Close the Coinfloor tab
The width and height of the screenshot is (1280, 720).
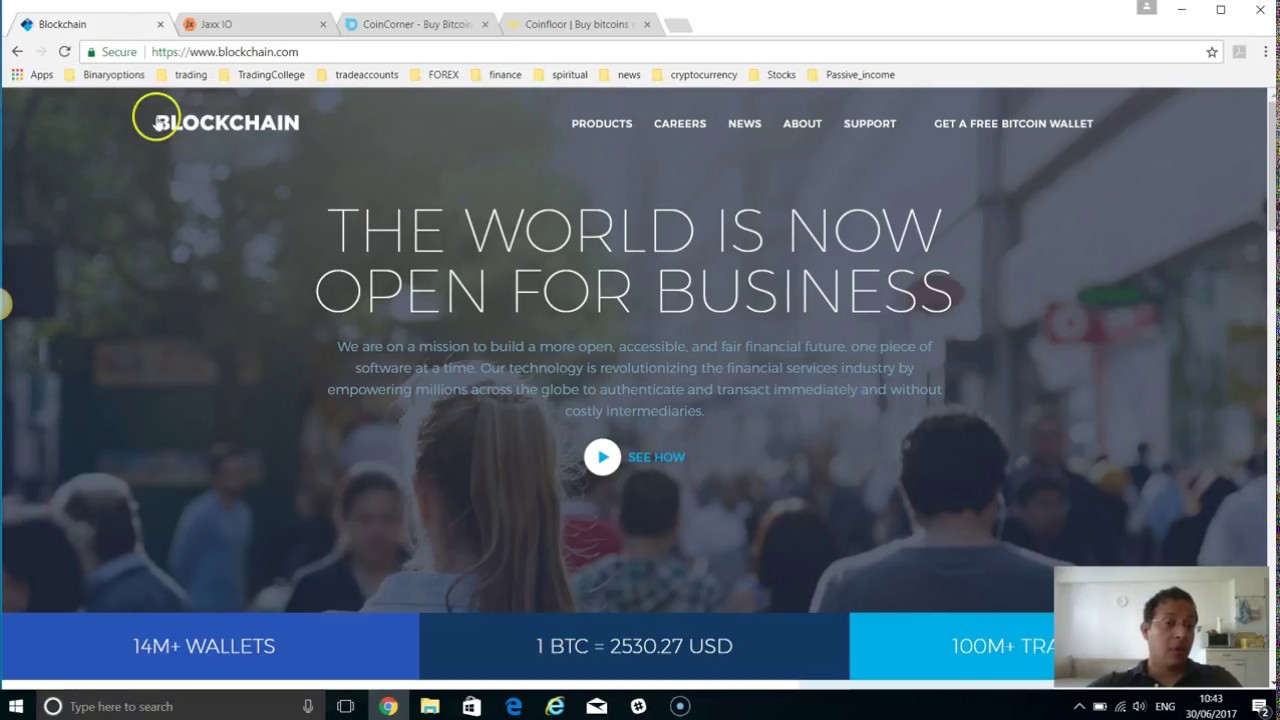[x=647, y=24]
